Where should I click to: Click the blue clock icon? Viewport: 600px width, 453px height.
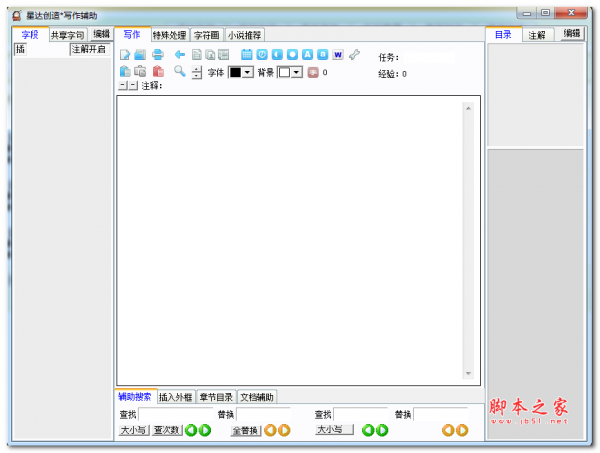coord(262,55)
